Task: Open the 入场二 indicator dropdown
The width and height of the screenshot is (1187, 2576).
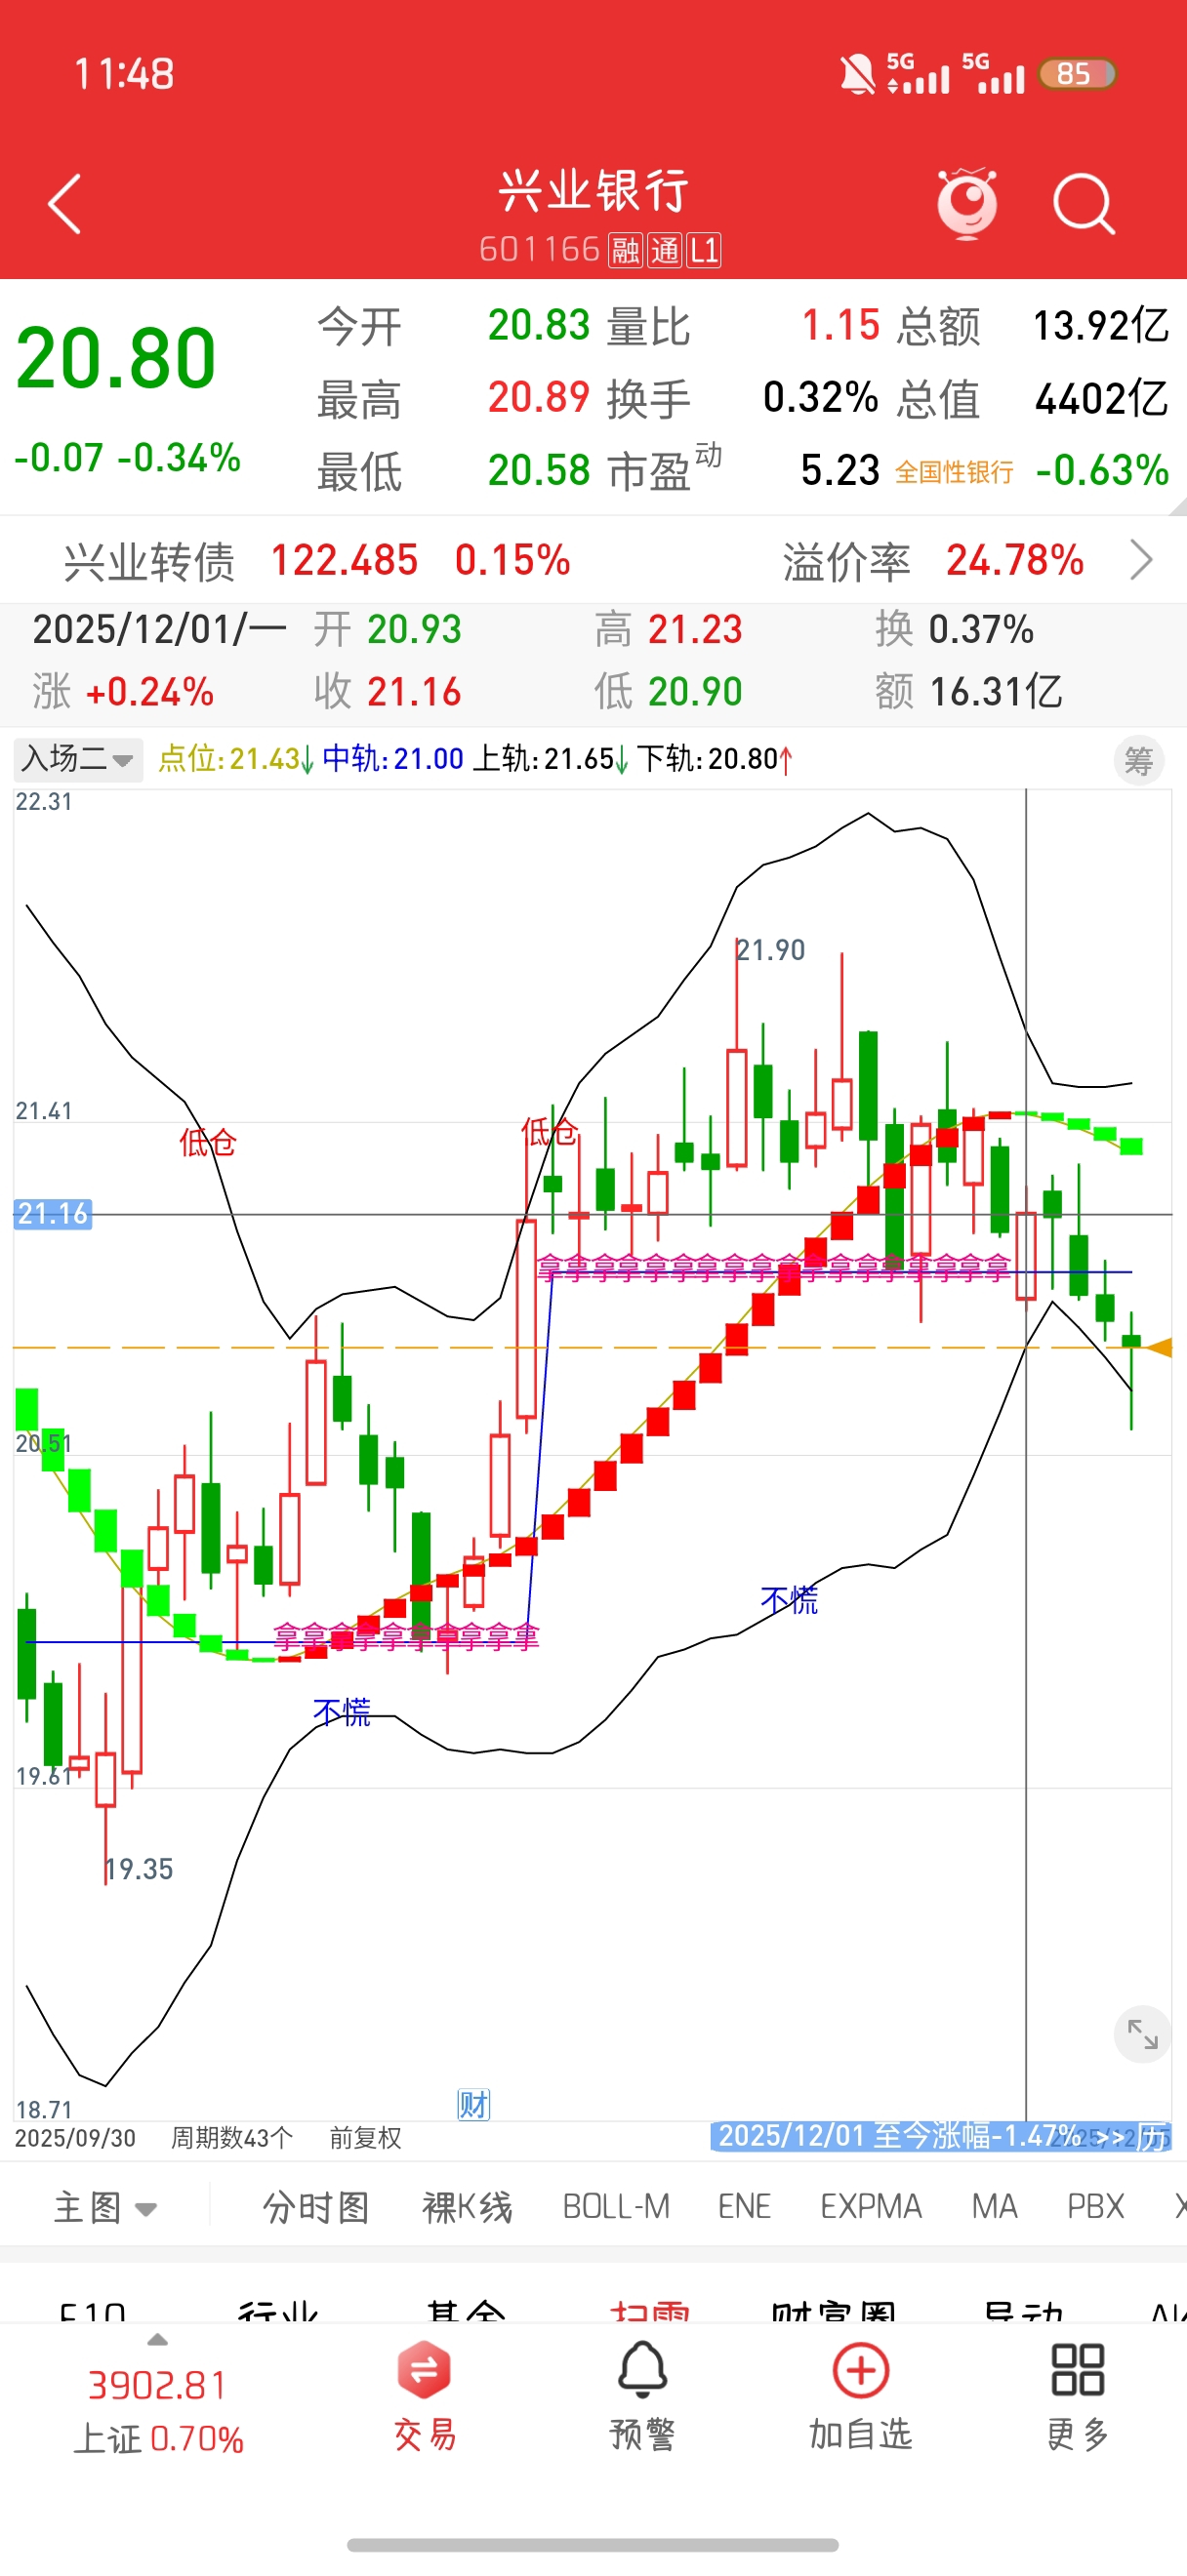Action: pos(77,759)
